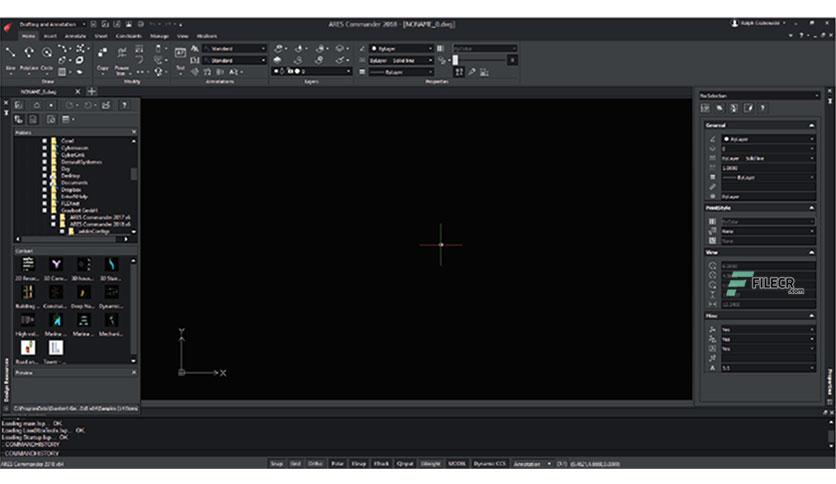Expand the Documents folder tree node
Viewport: 836px width, 484px height.
tap(45, 182)
